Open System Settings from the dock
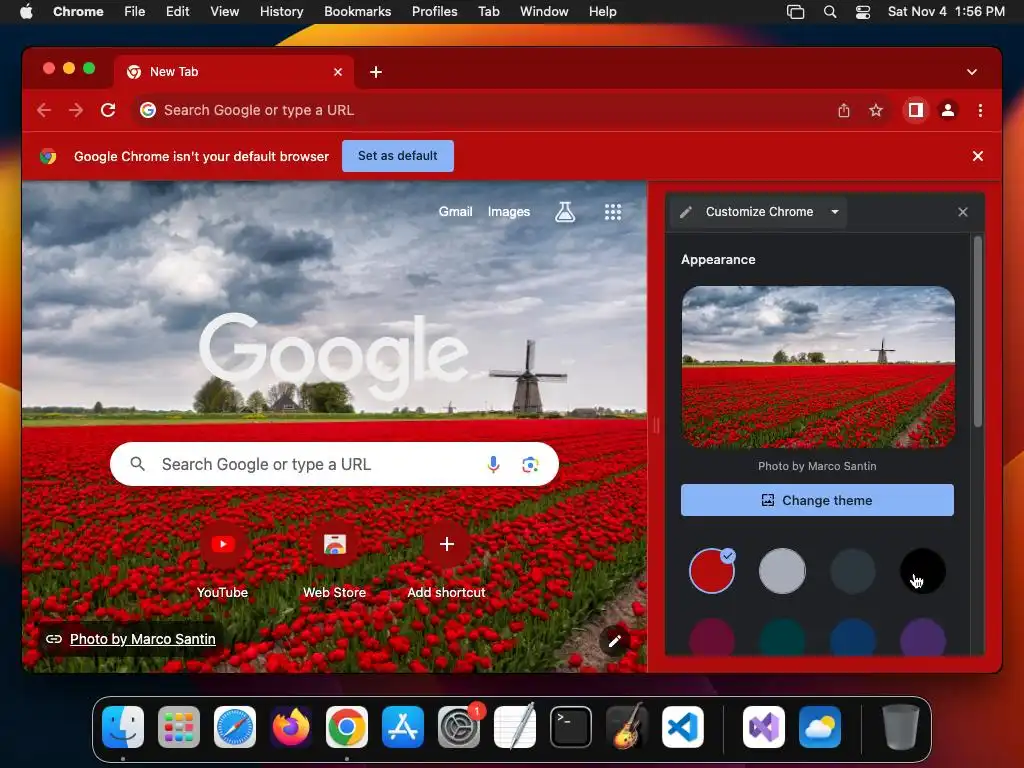Screen dimensions: 1024x768 click(459, 727)
